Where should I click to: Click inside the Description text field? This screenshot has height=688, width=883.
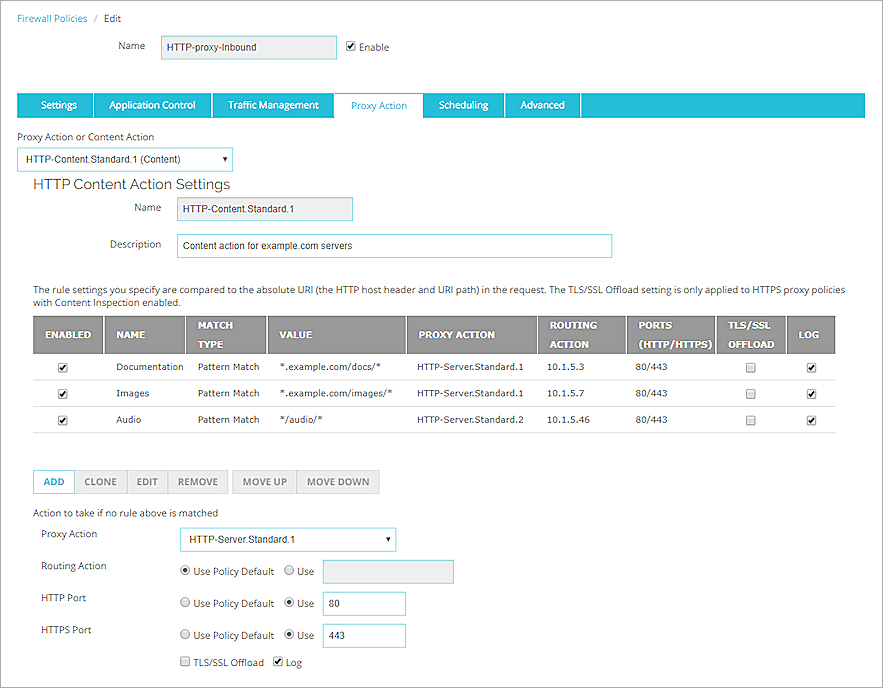coord(394,246)
